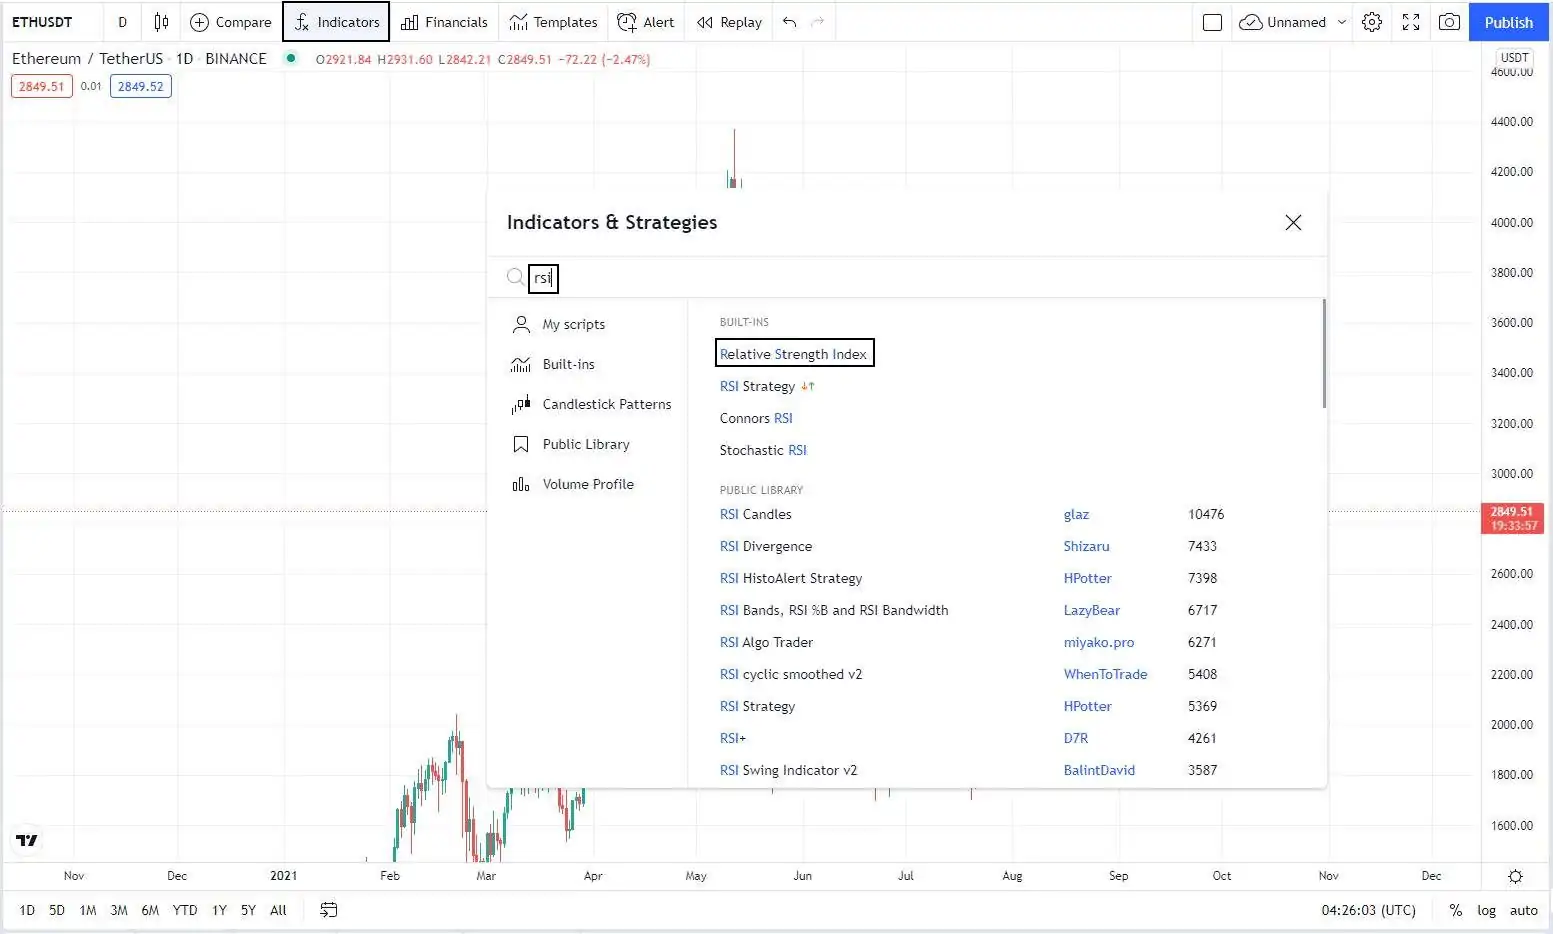Add Stochastic RSI indicator

coord(763,450)
